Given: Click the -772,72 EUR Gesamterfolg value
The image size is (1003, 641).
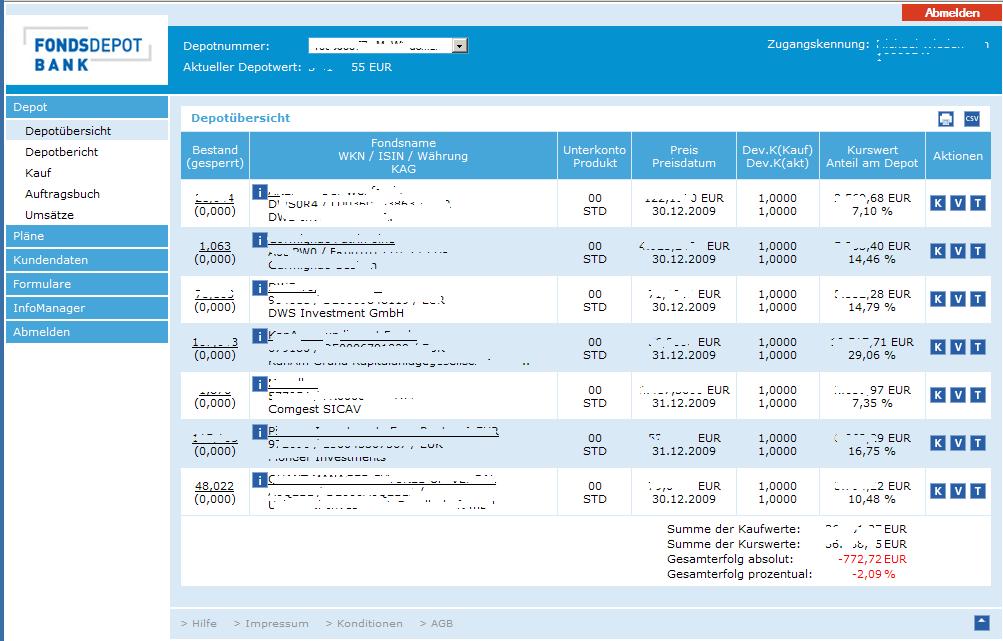Looking at the screenshot, I should click(x=872, y=559).
